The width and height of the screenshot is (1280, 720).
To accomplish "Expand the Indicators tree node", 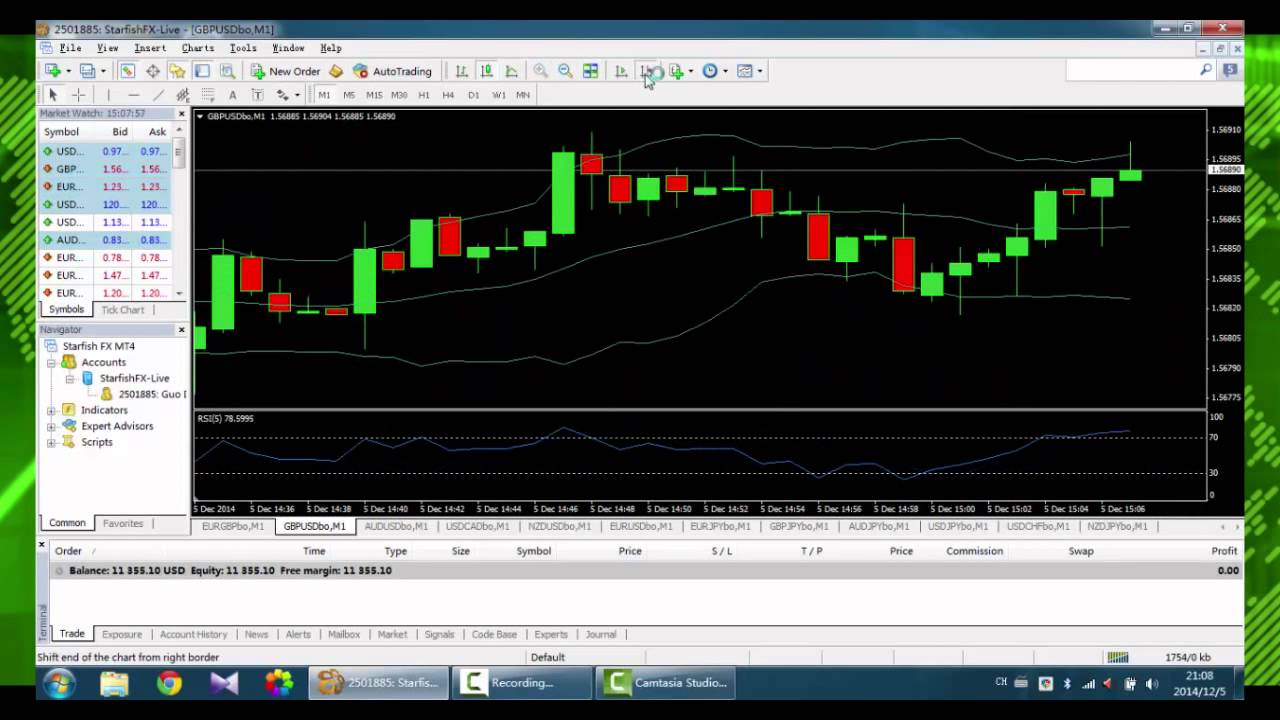I will [x=51, y=410].
